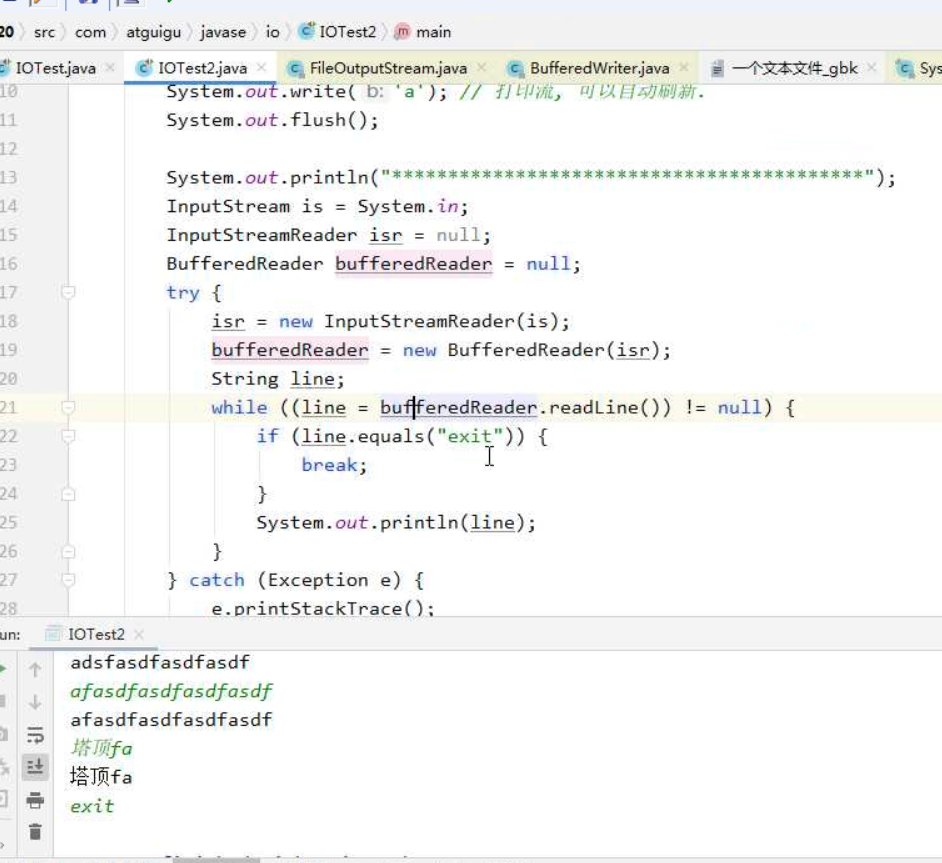Click the Down the Stack Trace arrow
This screenshot has height=863, width=942.
(35, 702)
